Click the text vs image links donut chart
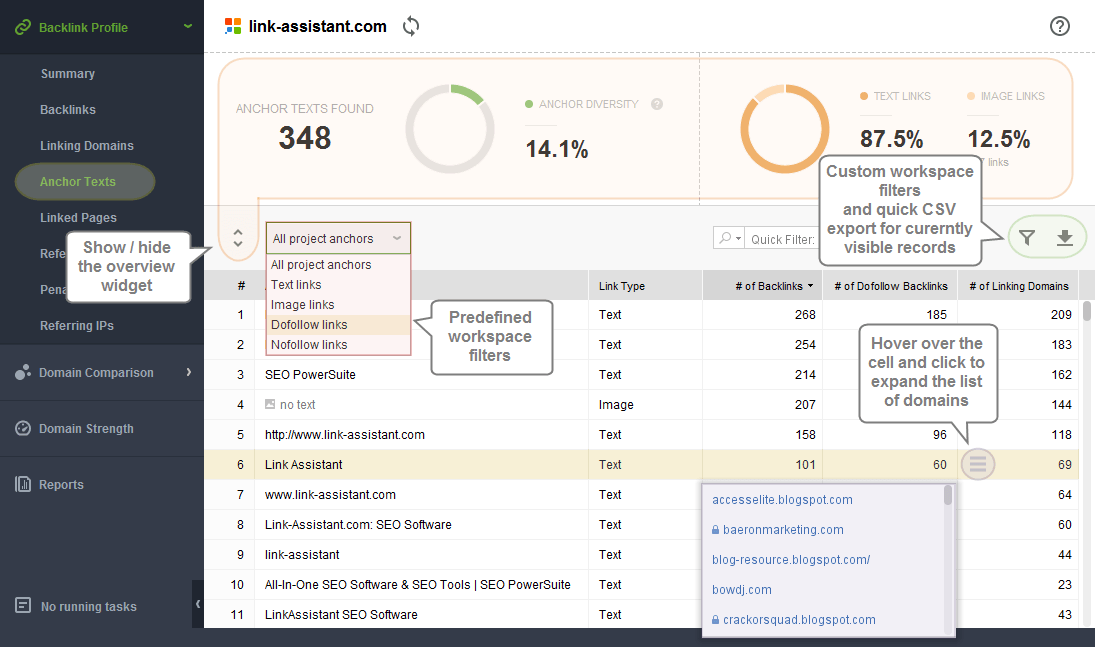The width and height of the screenshot is (1095, 647). [x=784, y=129]
